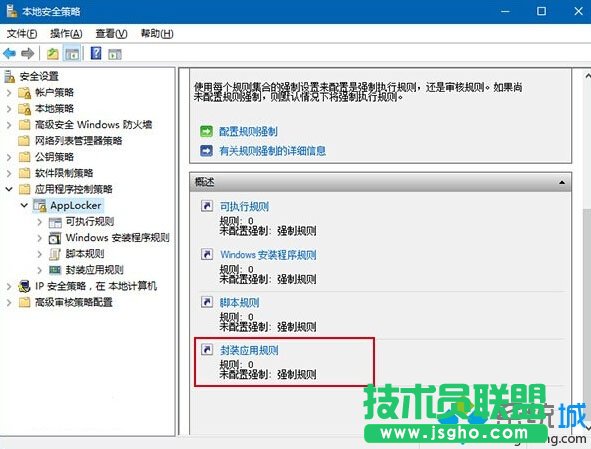Image resolution: width=591 pixels, height=449 pixels.
Task: Click the Windows 安装程序规则 icon in tree
Action: tap(55, 238)
